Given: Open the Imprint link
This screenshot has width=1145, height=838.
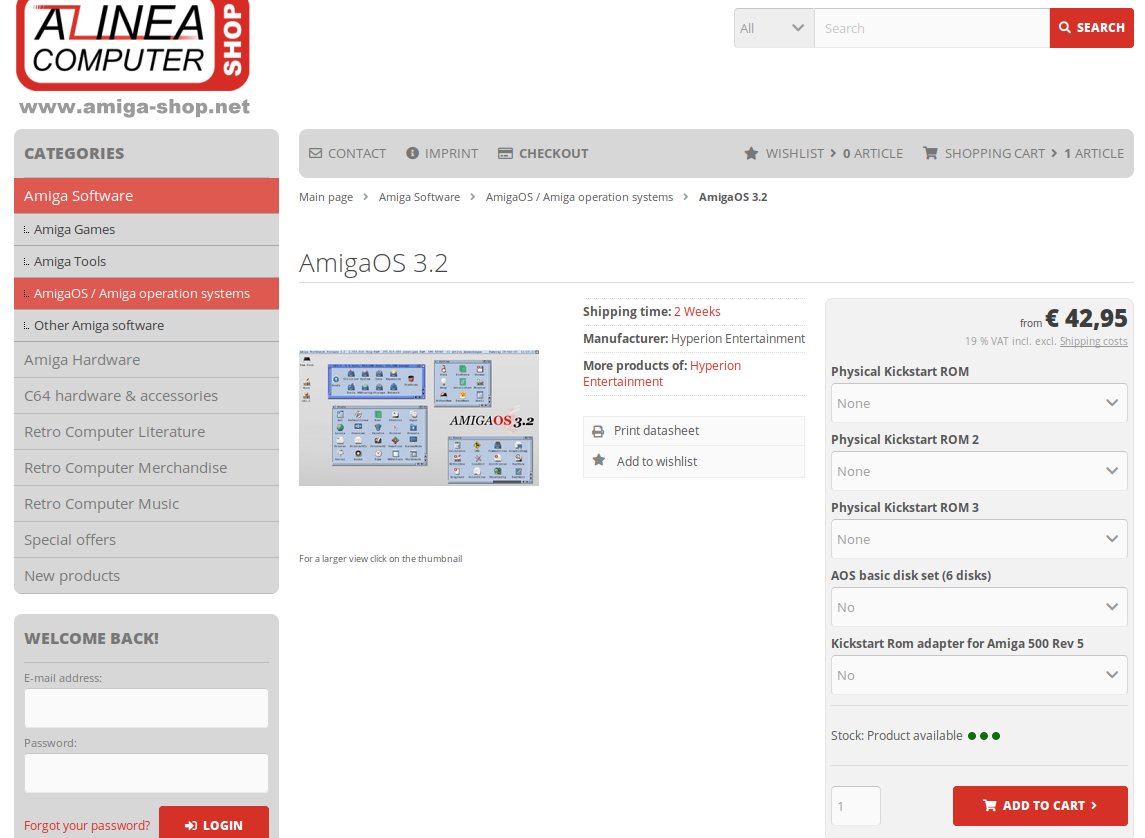Looking at the screenshot, I should pos(442,153).
